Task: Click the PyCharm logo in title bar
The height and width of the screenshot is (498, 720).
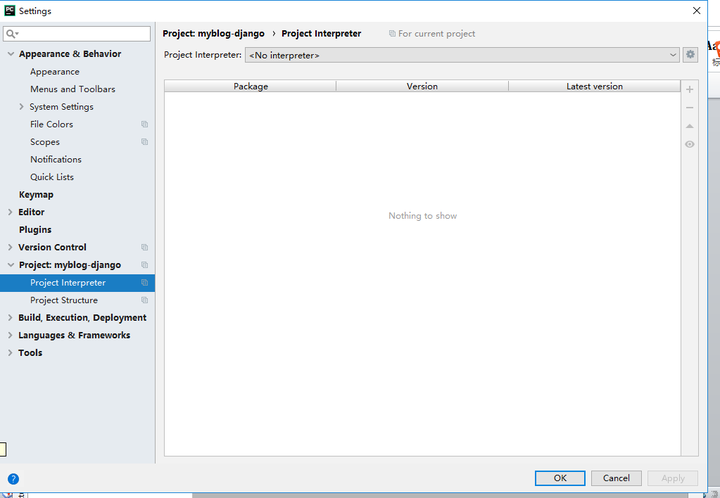Action: pos(9,10)
